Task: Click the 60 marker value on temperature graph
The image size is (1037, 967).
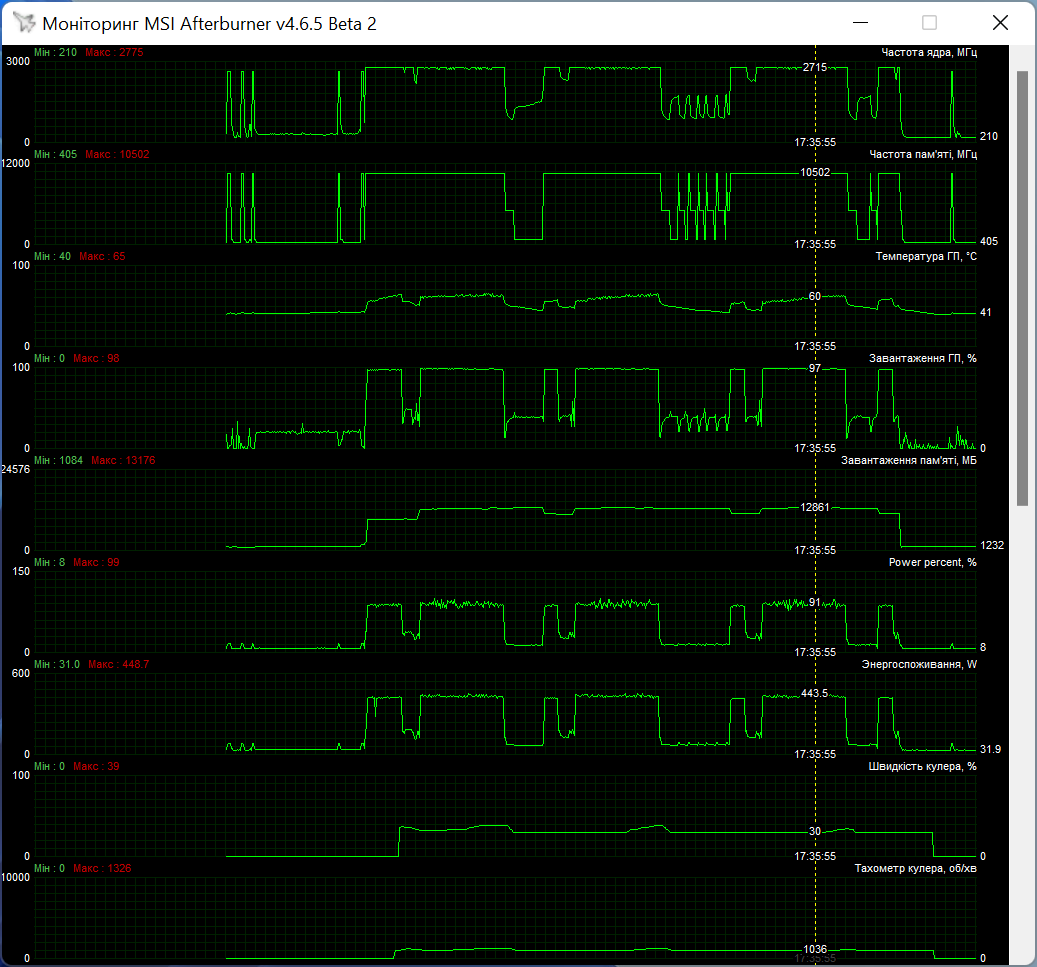Action: [x=815, y=296]
